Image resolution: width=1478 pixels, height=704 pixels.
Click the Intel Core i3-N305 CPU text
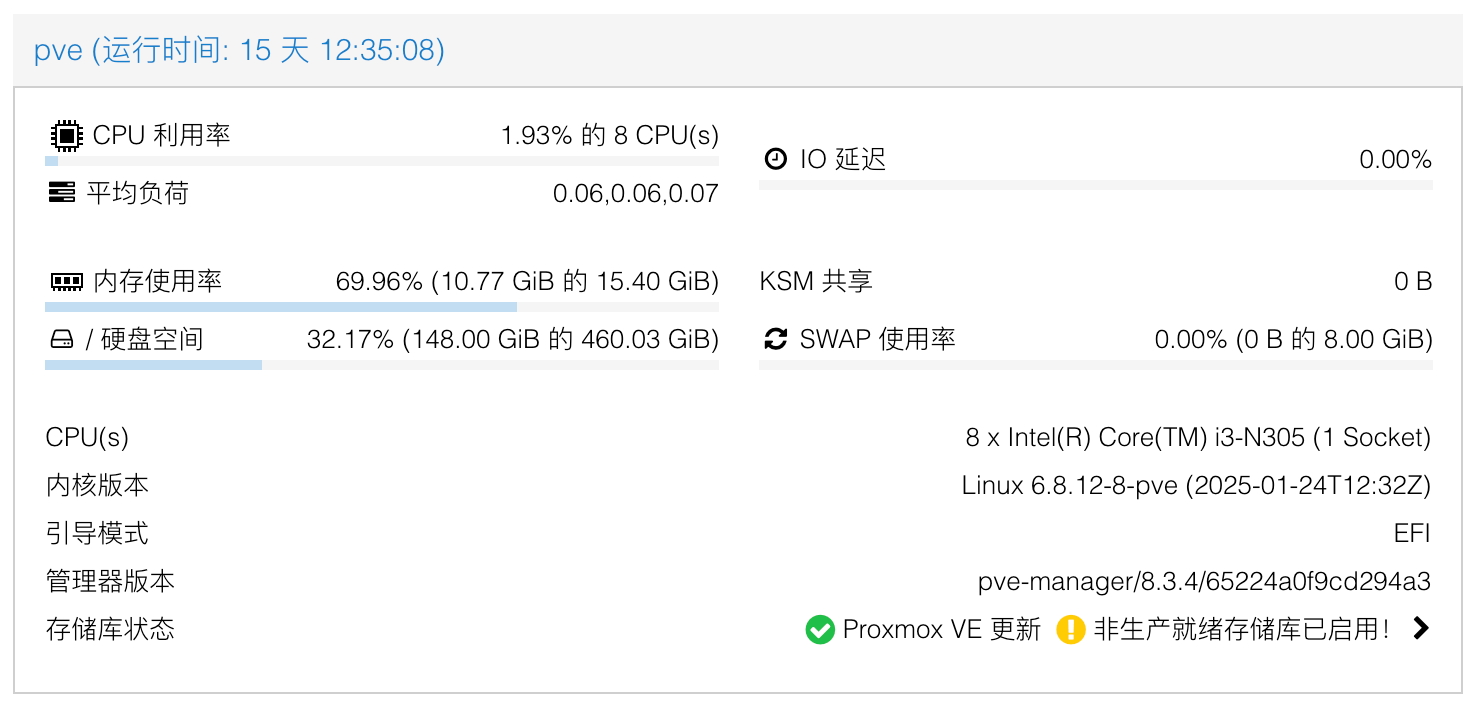1198,437
